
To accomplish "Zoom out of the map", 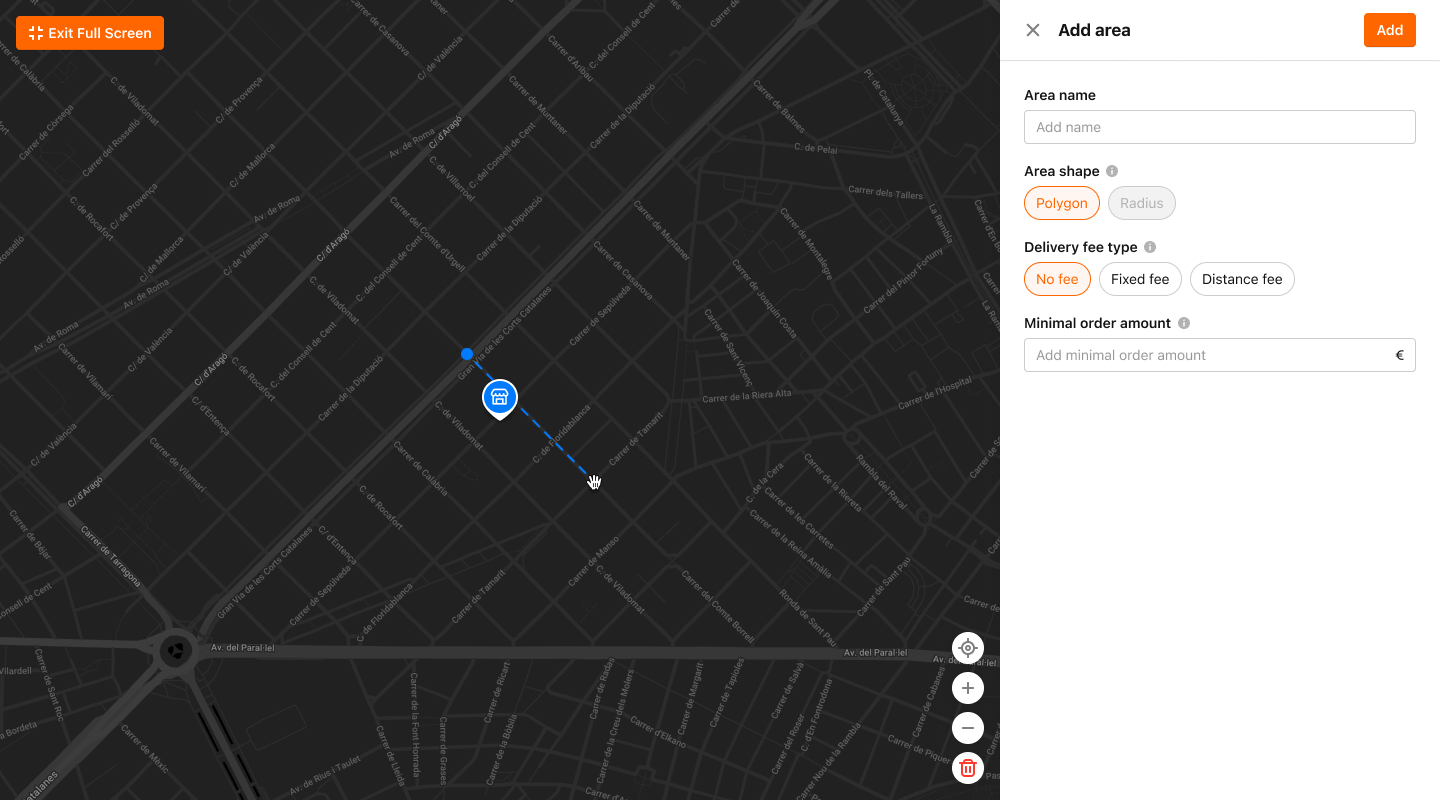I will click(x=967, y=728).
